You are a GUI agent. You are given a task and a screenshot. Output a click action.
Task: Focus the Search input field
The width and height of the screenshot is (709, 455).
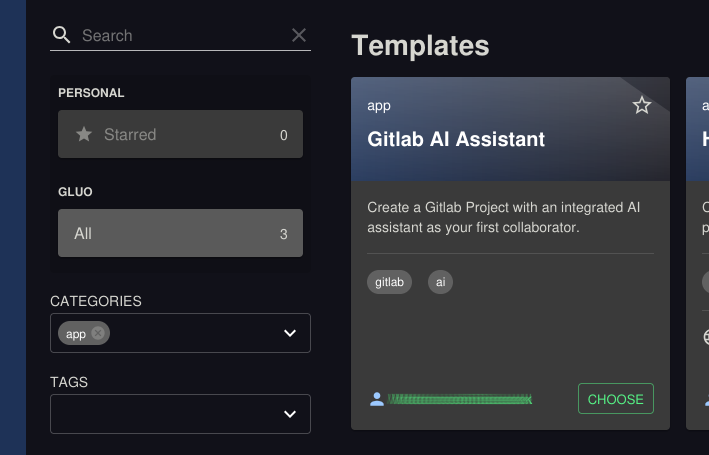point(183,35)
